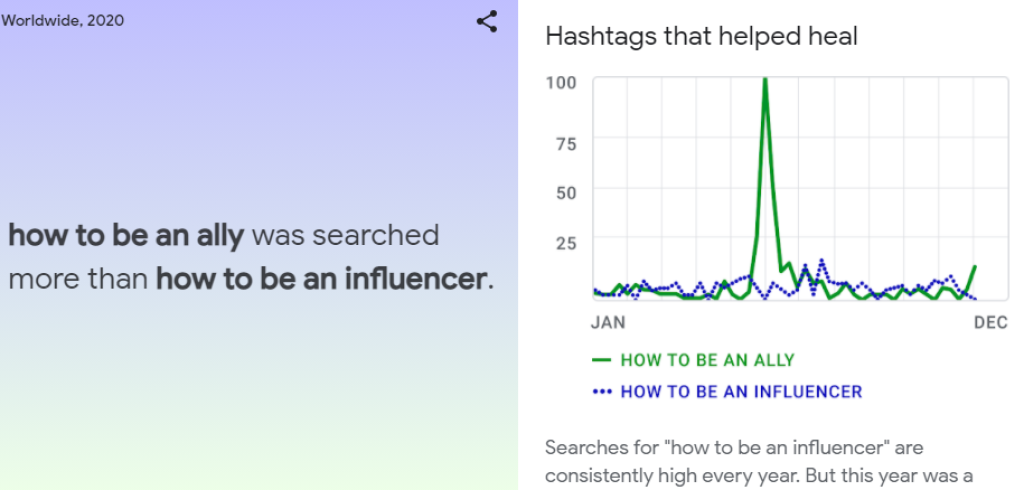Click the words was searched
The height and width of the screenshot is (490, 1024).
pyautogui.click(x=345, y=235)
